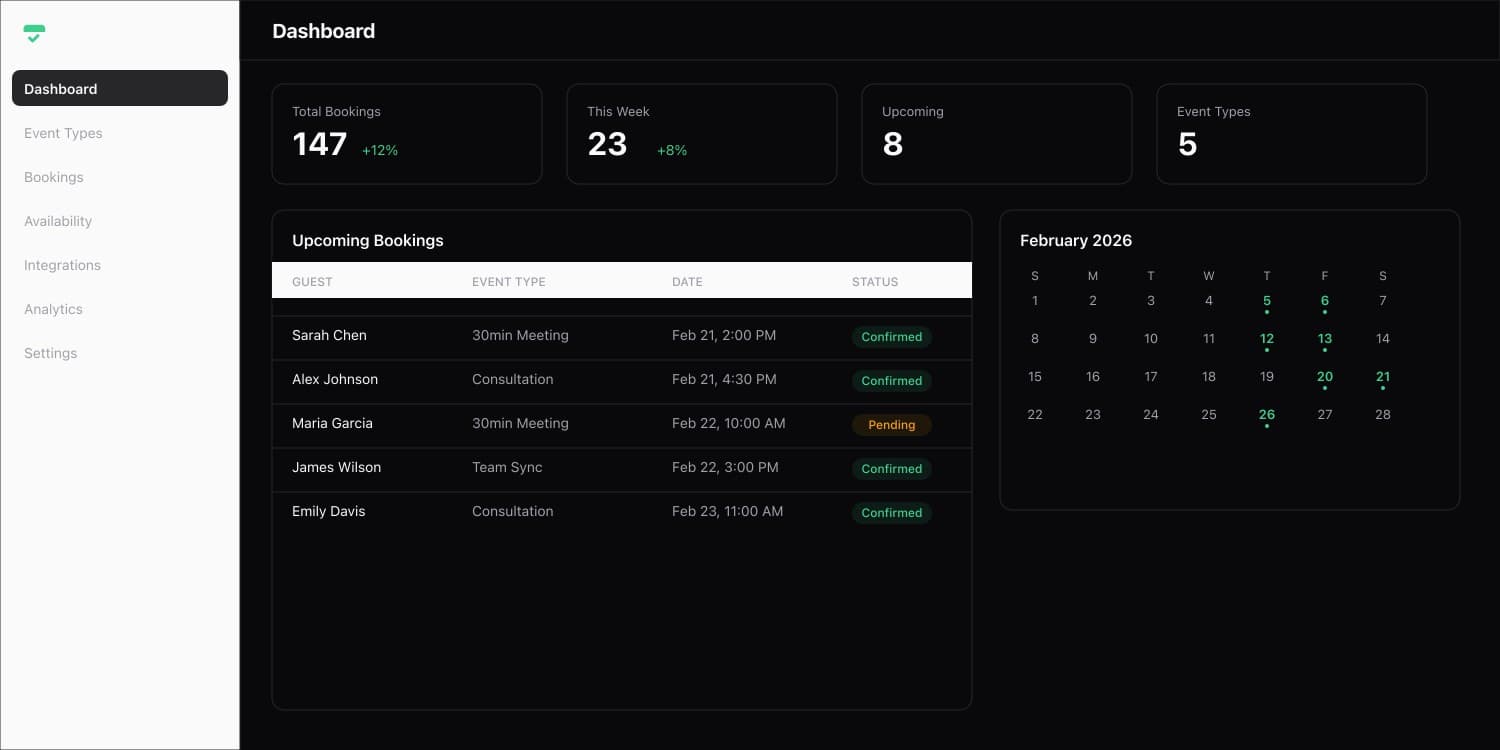Click the green checkmark app logo
Screen dimensions: 1500x750
[x=35, y=33]
